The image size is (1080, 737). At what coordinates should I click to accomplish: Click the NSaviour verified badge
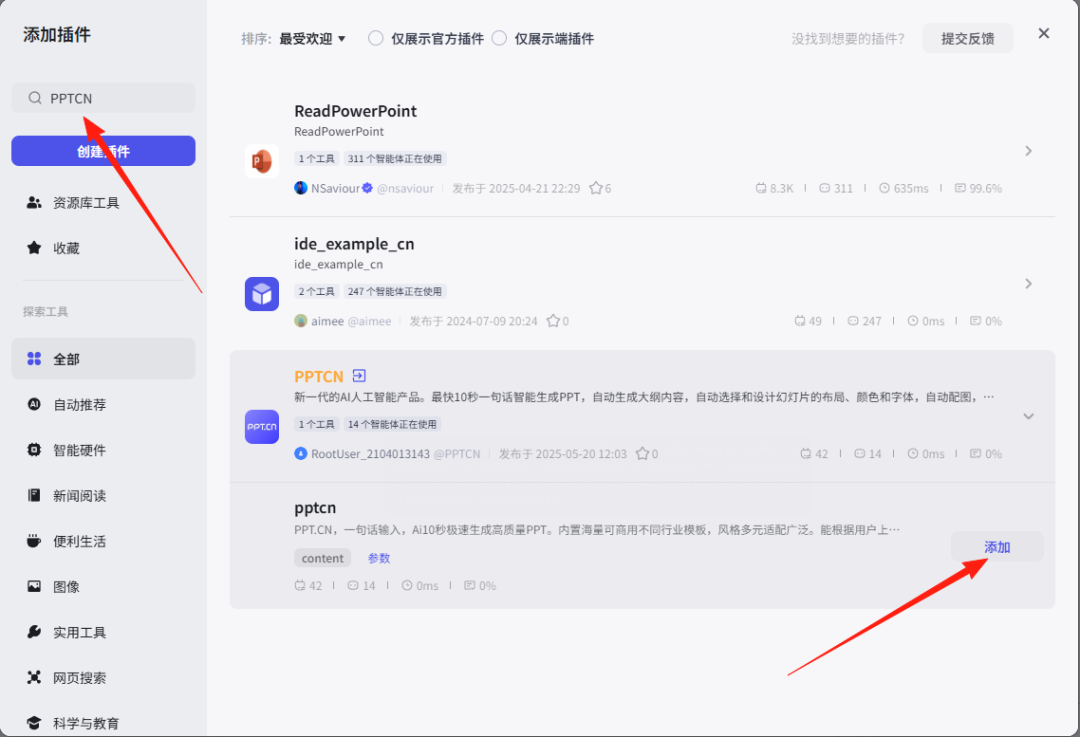coord(368,188)
